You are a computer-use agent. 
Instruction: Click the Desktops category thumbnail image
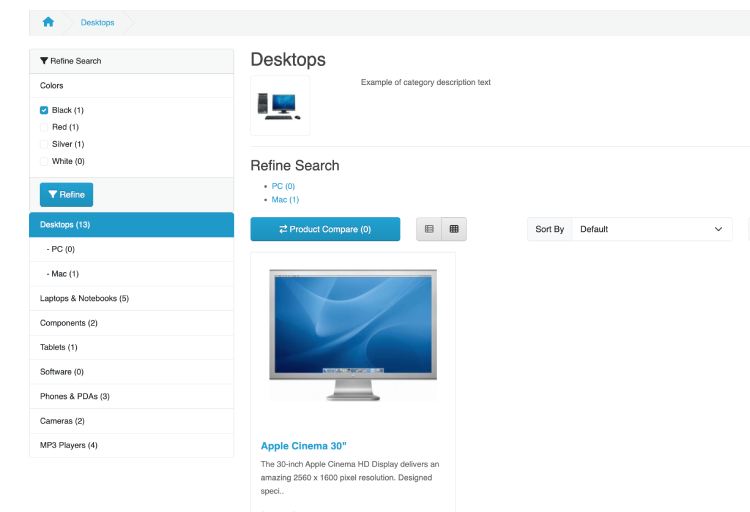(x=280, y=105)
